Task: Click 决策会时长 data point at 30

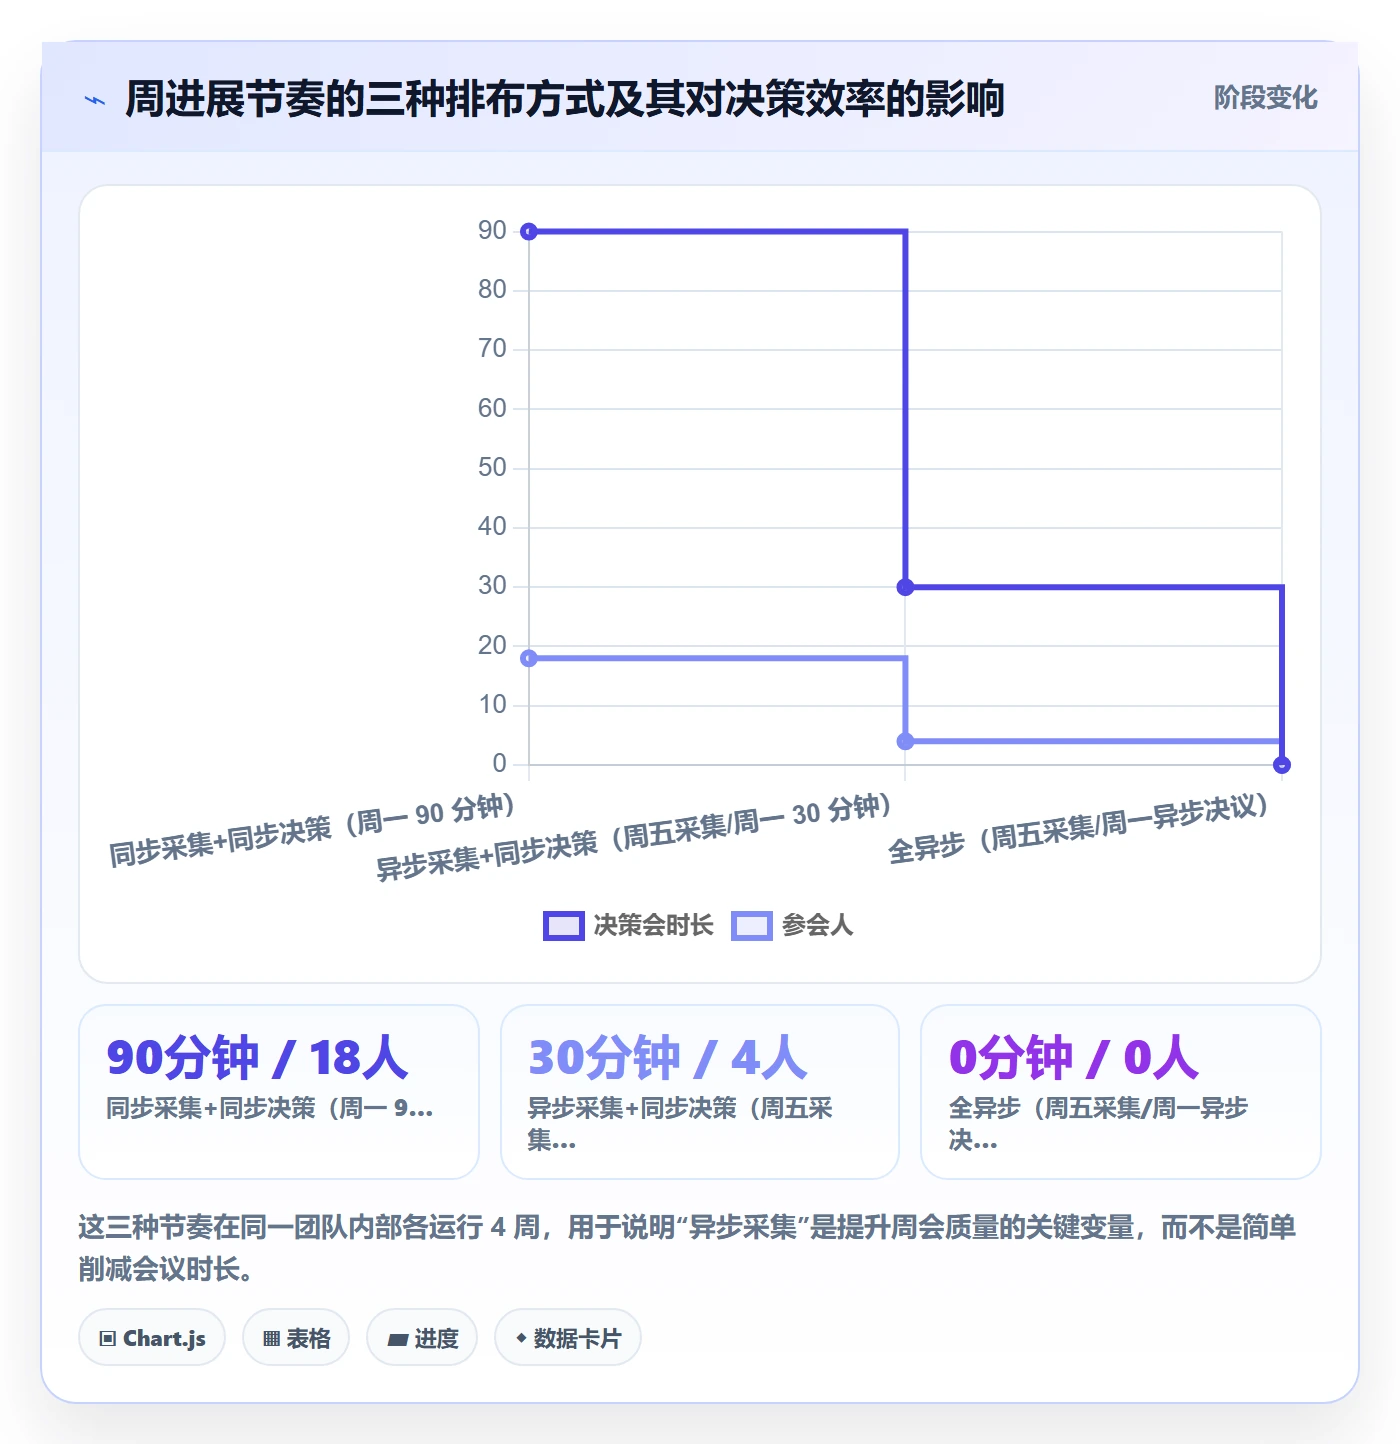Action: [905, 587]
